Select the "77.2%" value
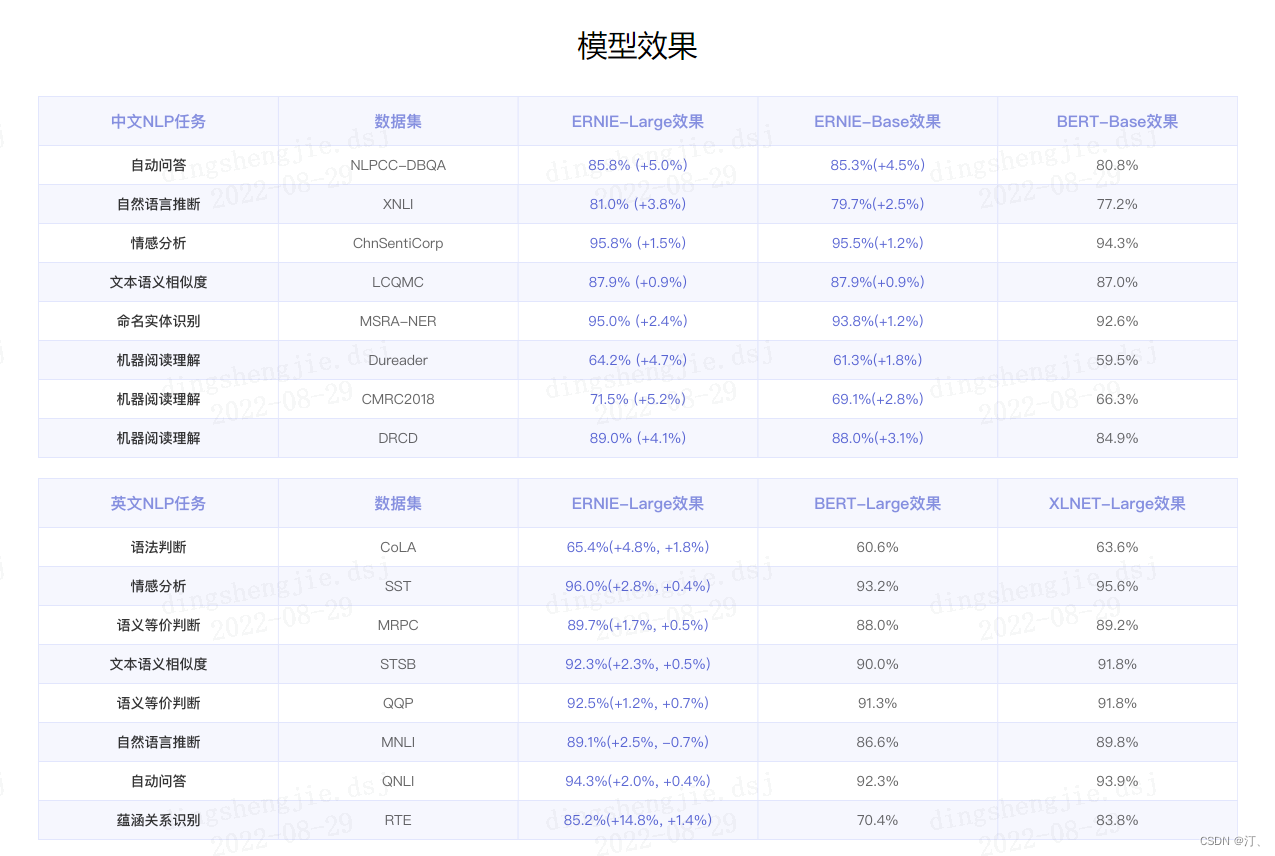The width and height of the screenshot is (1275, 856). coord(1117,204)
